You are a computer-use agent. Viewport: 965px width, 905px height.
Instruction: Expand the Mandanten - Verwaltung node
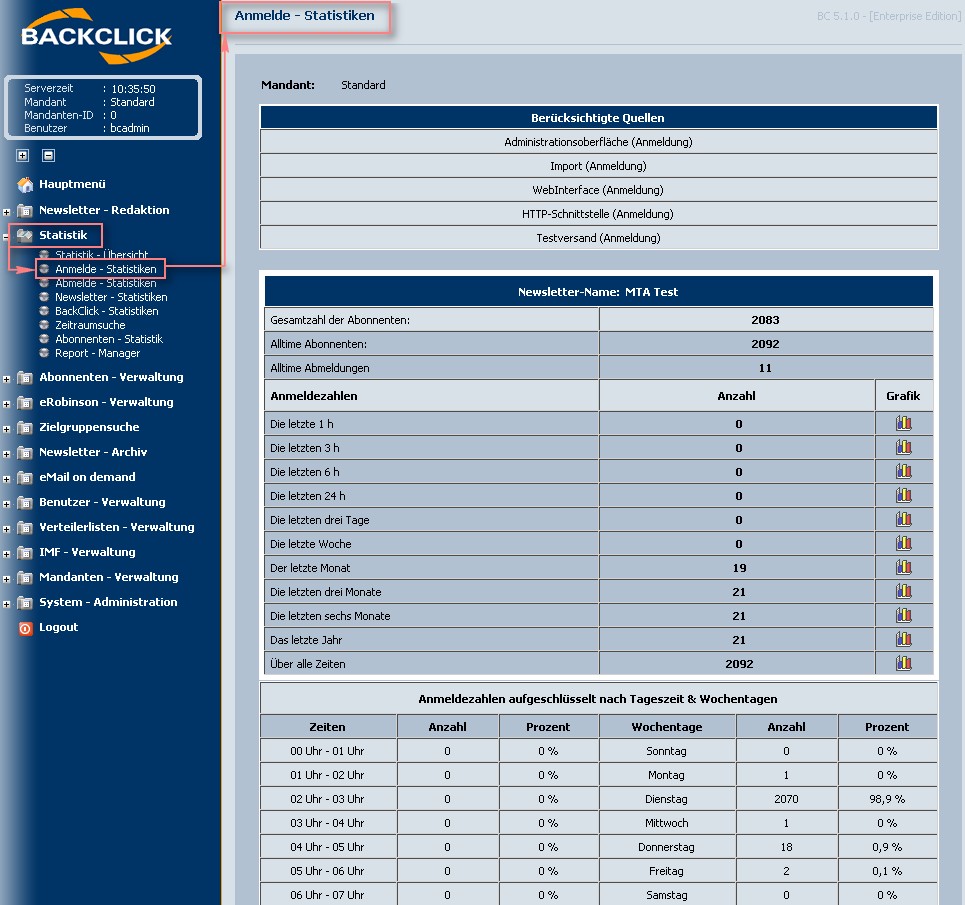6,579
